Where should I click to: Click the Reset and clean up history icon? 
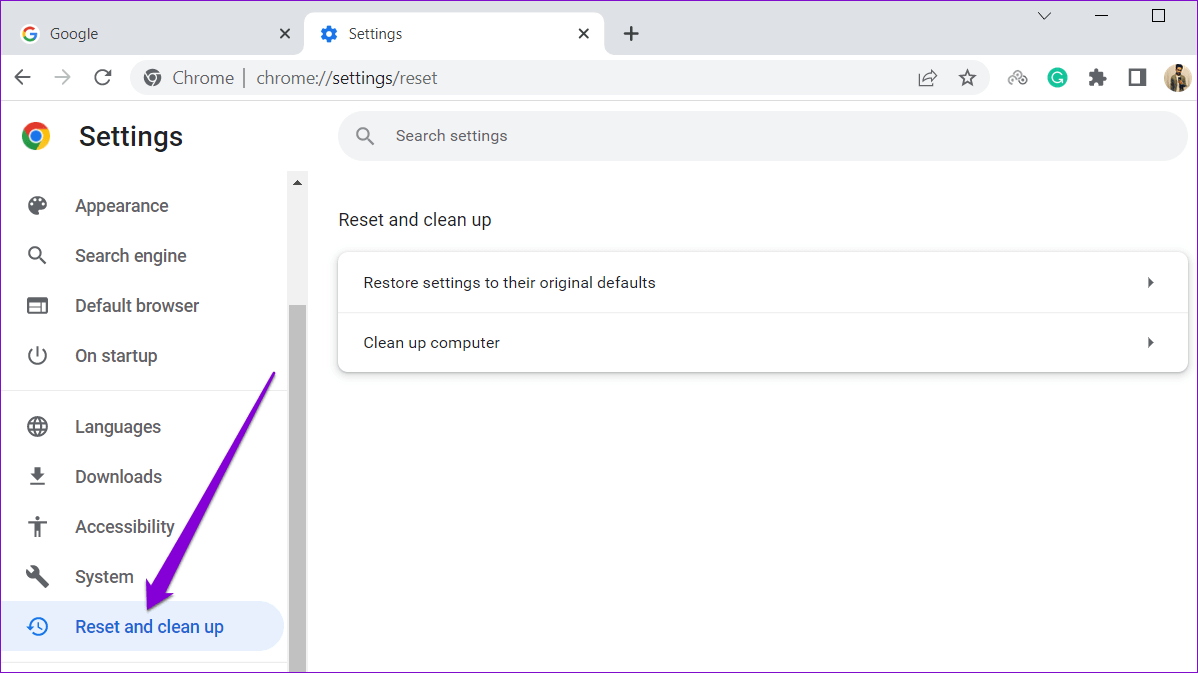pos(37,626)
